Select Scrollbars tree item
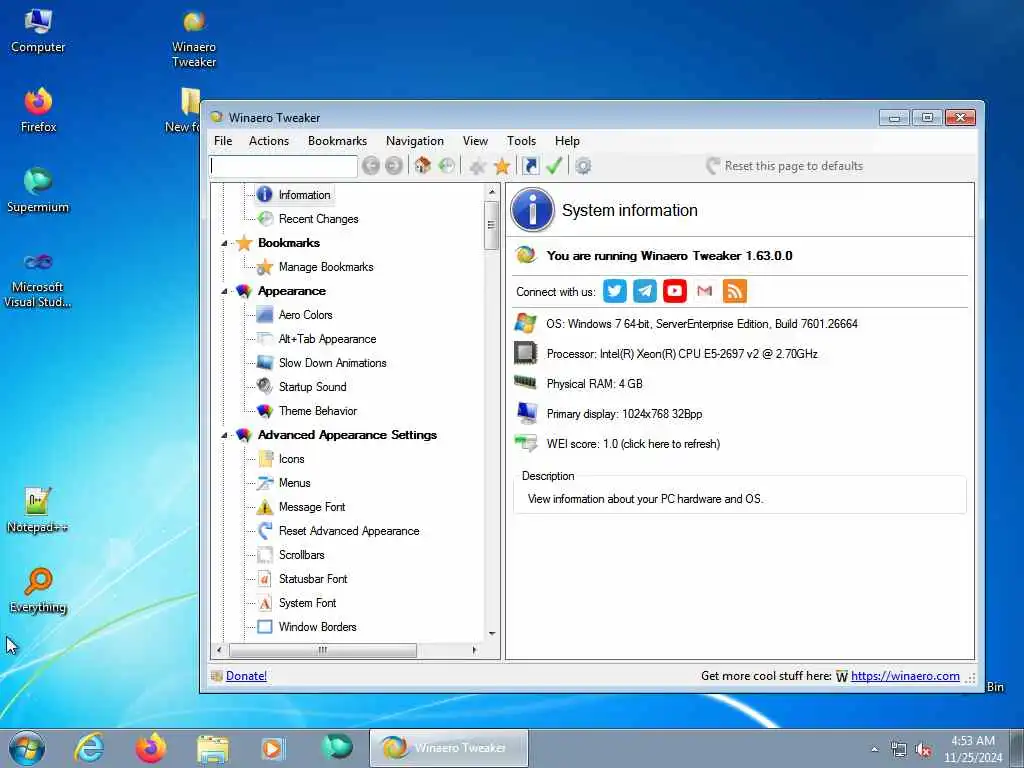 click(301, 555)
